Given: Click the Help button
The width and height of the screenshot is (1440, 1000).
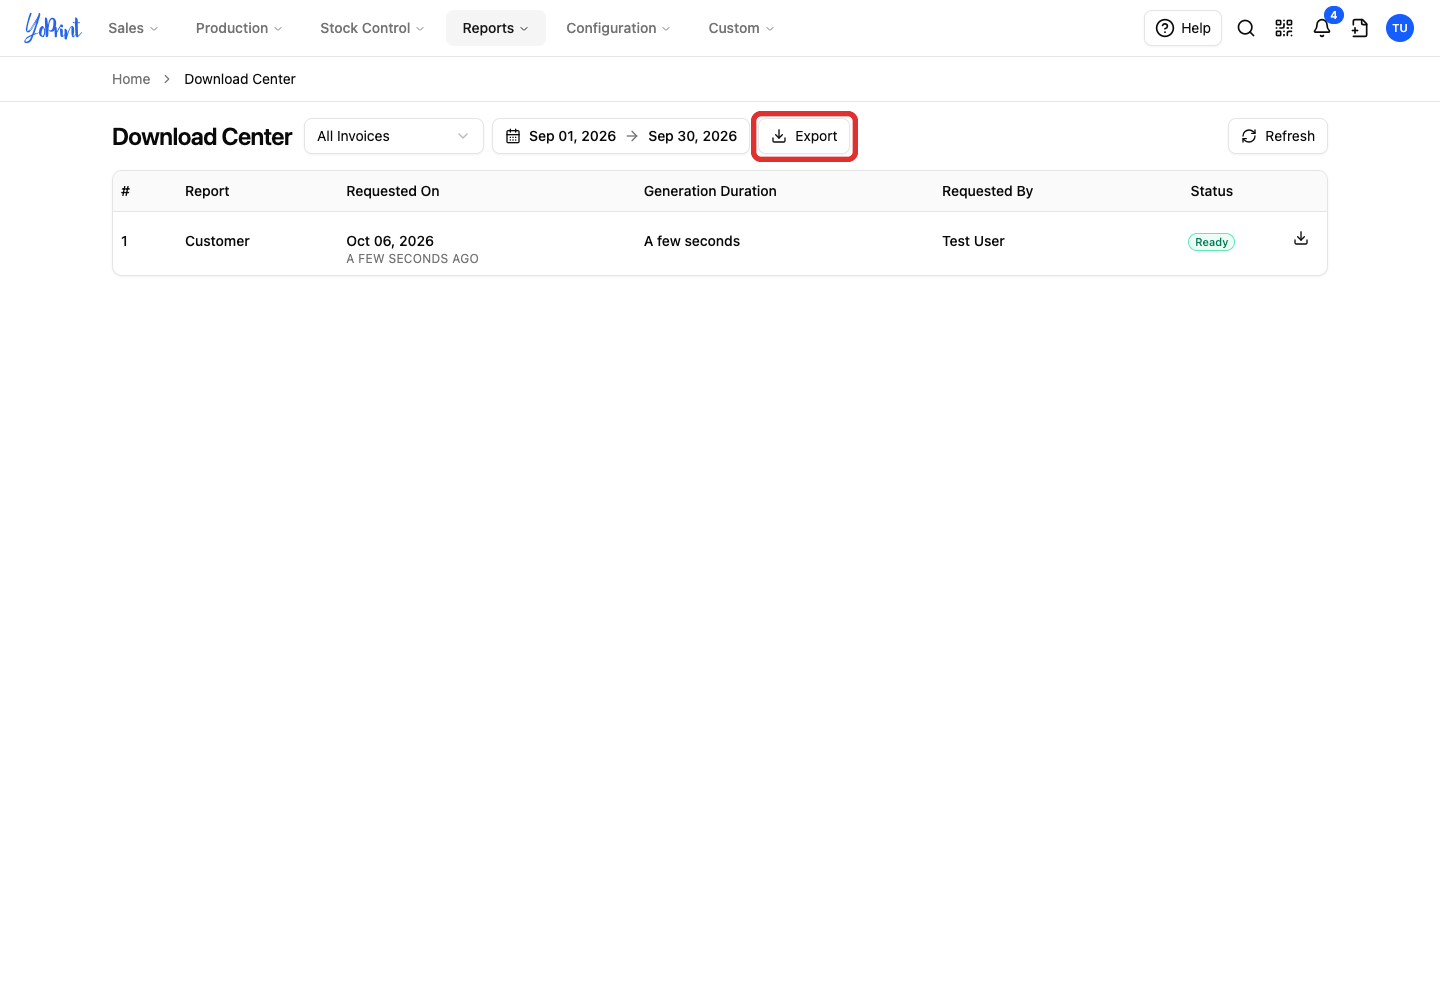Looking at the screenshot, I should pyautogui.click(x=1183, y=28).
